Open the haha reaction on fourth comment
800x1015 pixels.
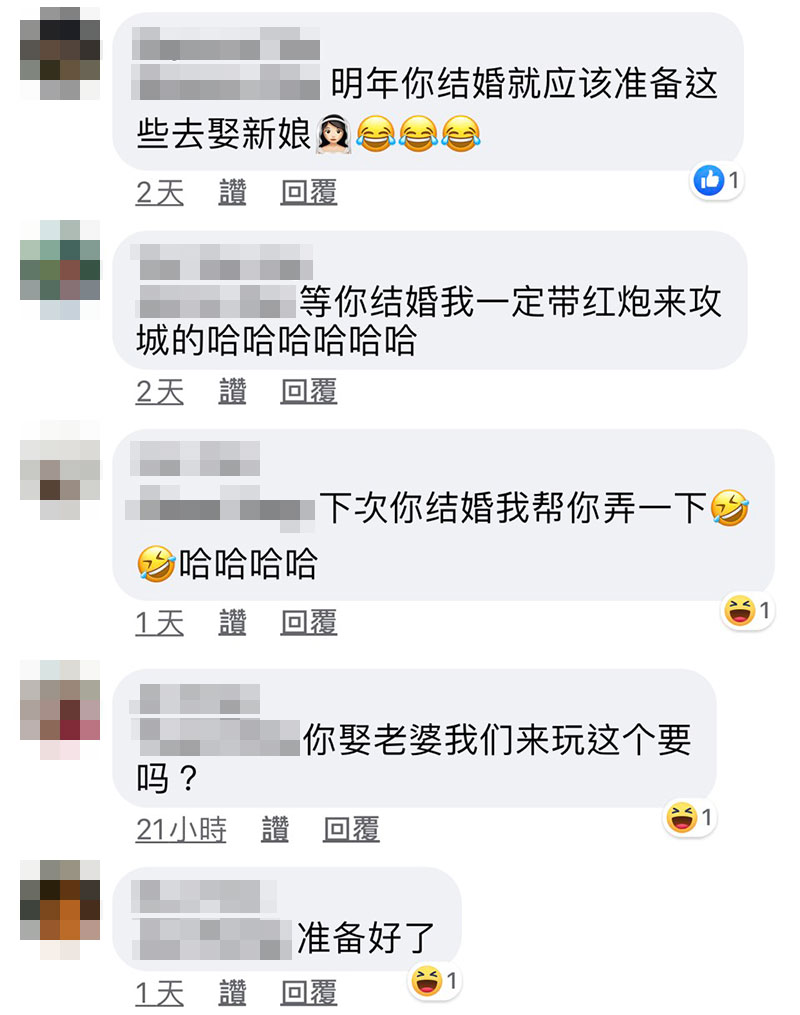point(690,818)
